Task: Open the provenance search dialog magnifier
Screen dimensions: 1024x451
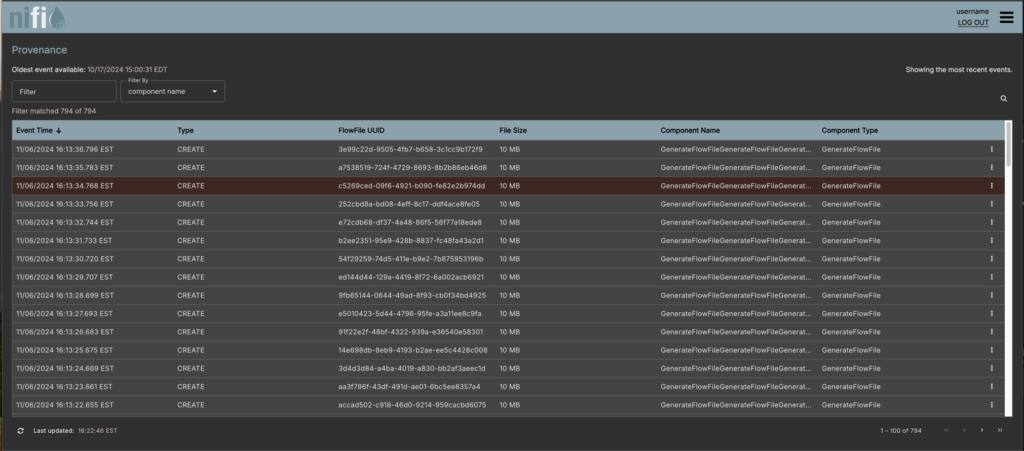Action: (x=1003, y=99)
